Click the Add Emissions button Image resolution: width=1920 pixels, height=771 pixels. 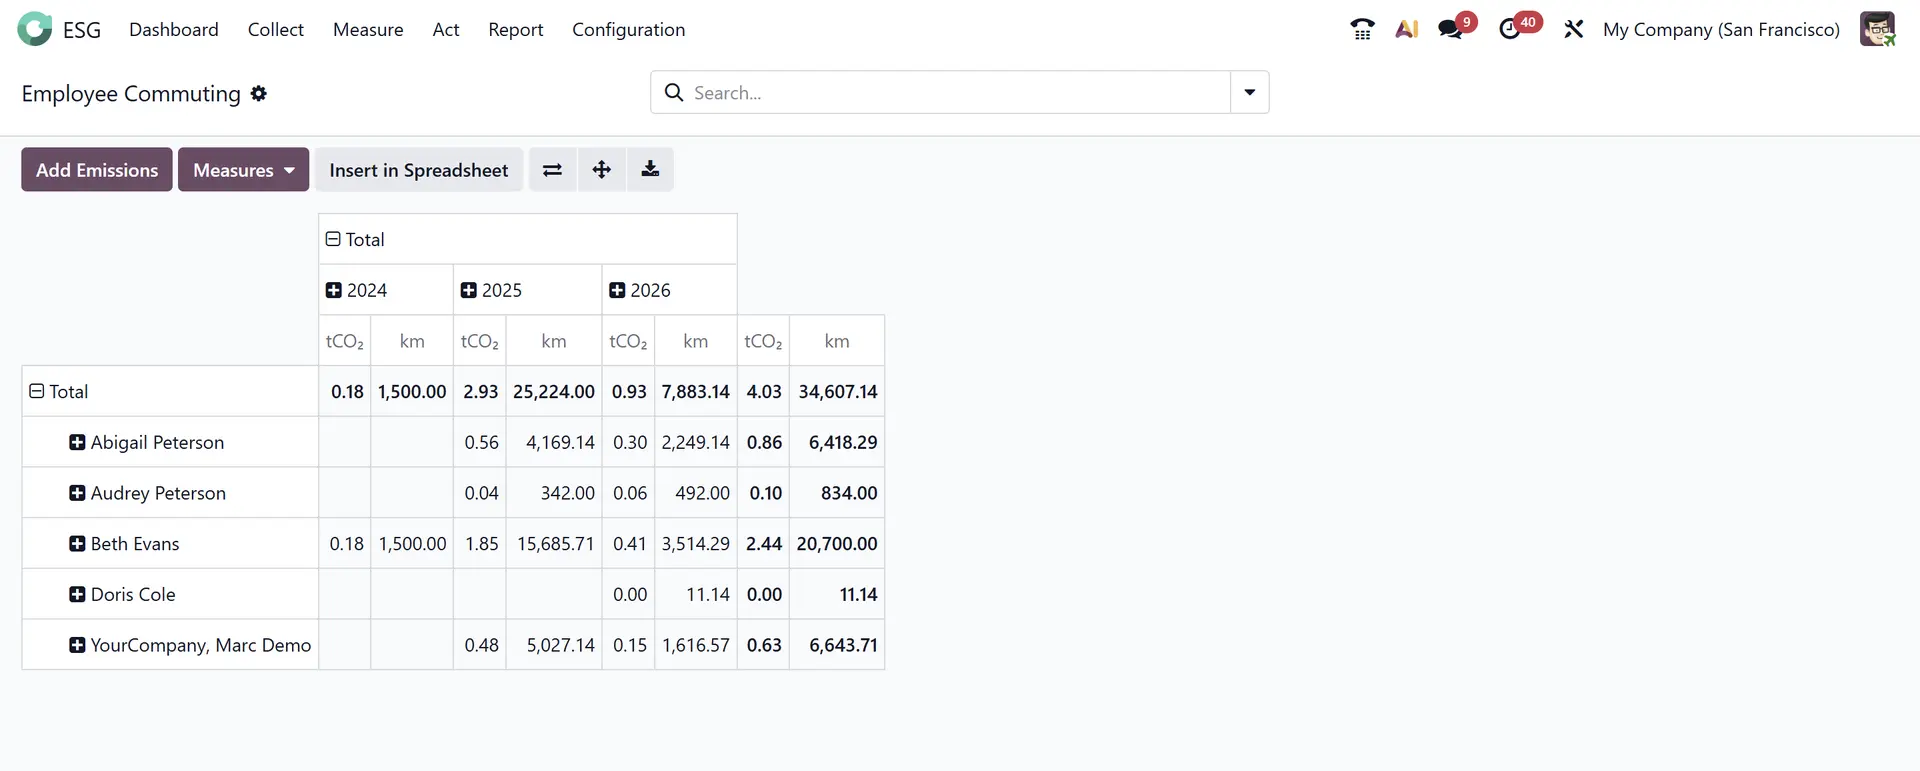pyautogui.click(x=97, y=170)
